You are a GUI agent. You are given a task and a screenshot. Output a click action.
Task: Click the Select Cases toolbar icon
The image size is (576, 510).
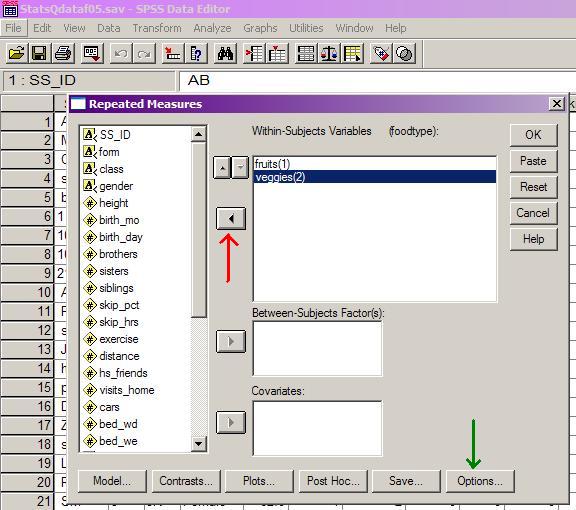coord(353,54)
